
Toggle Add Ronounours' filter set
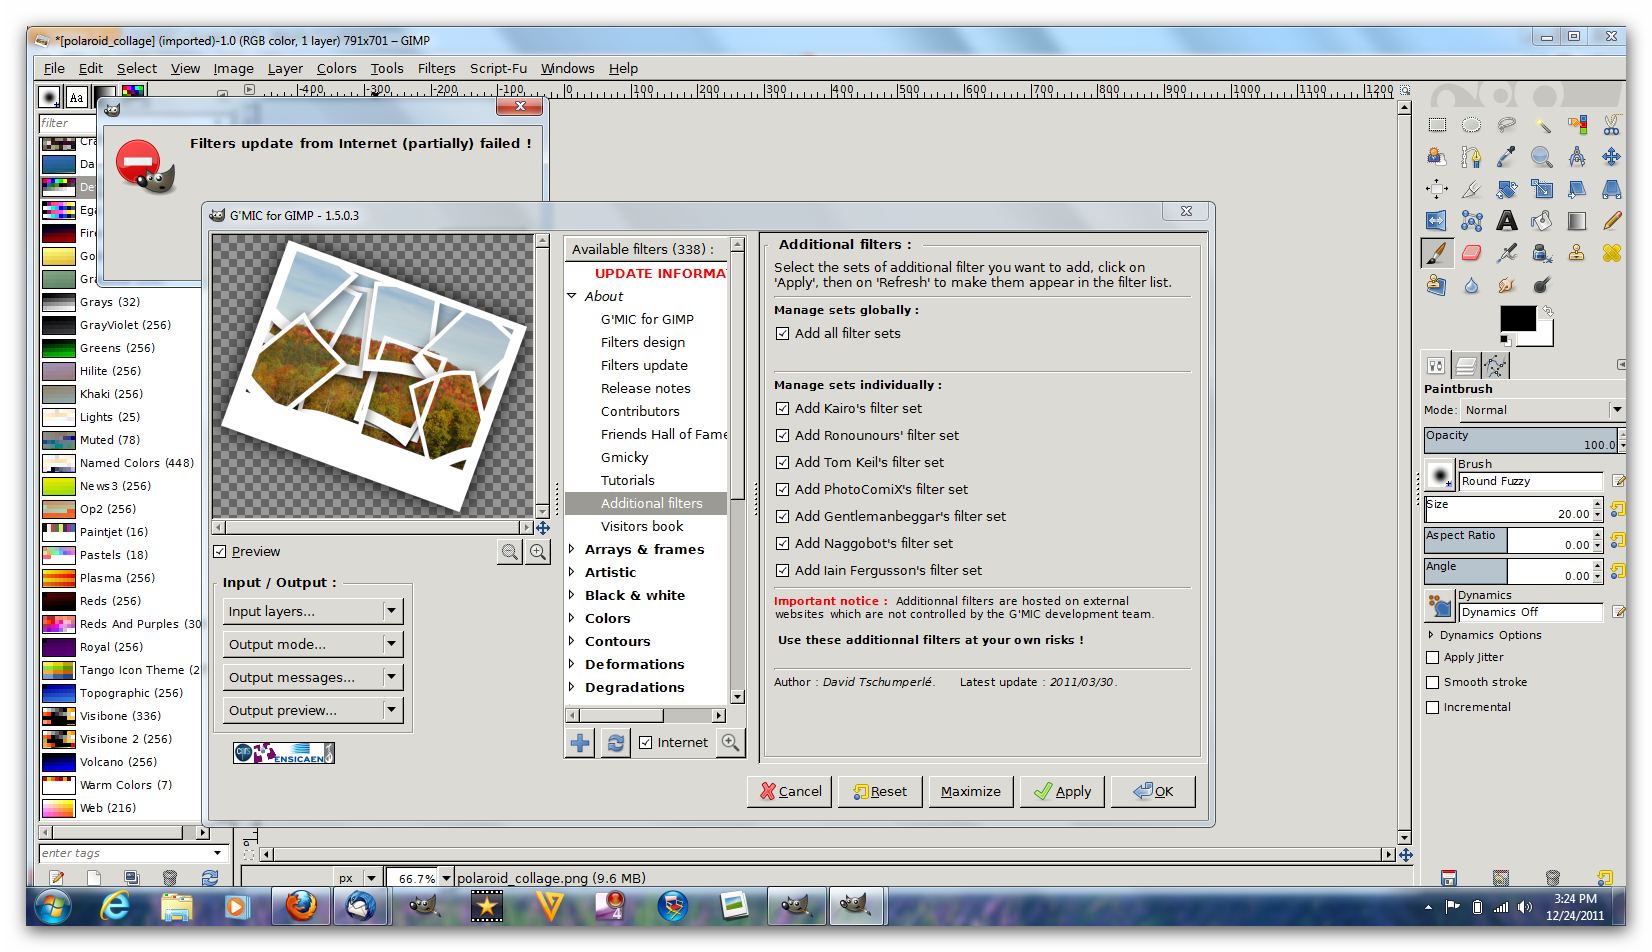(783, 436)
